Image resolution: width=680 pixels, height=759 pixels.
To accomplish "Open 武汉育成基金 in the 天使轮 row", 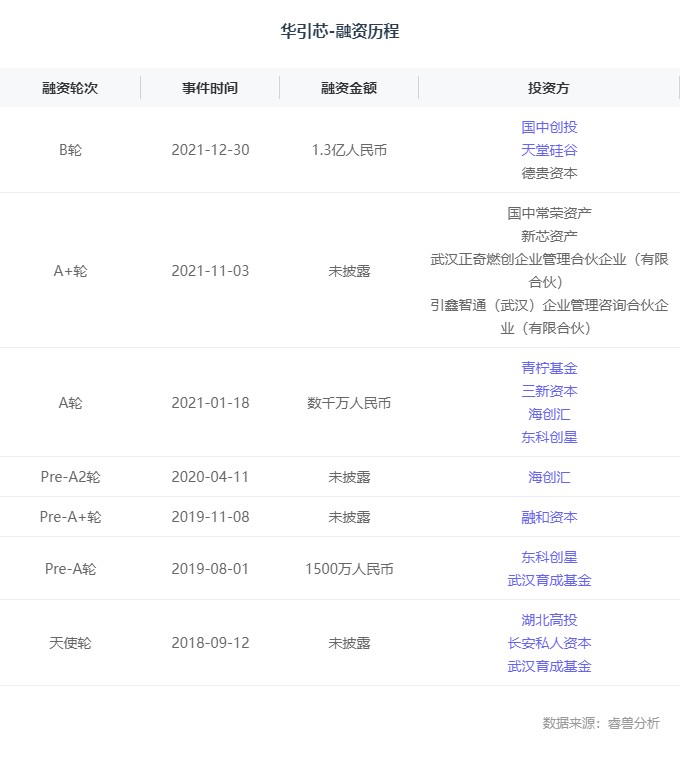I will (x=549, y=666).
